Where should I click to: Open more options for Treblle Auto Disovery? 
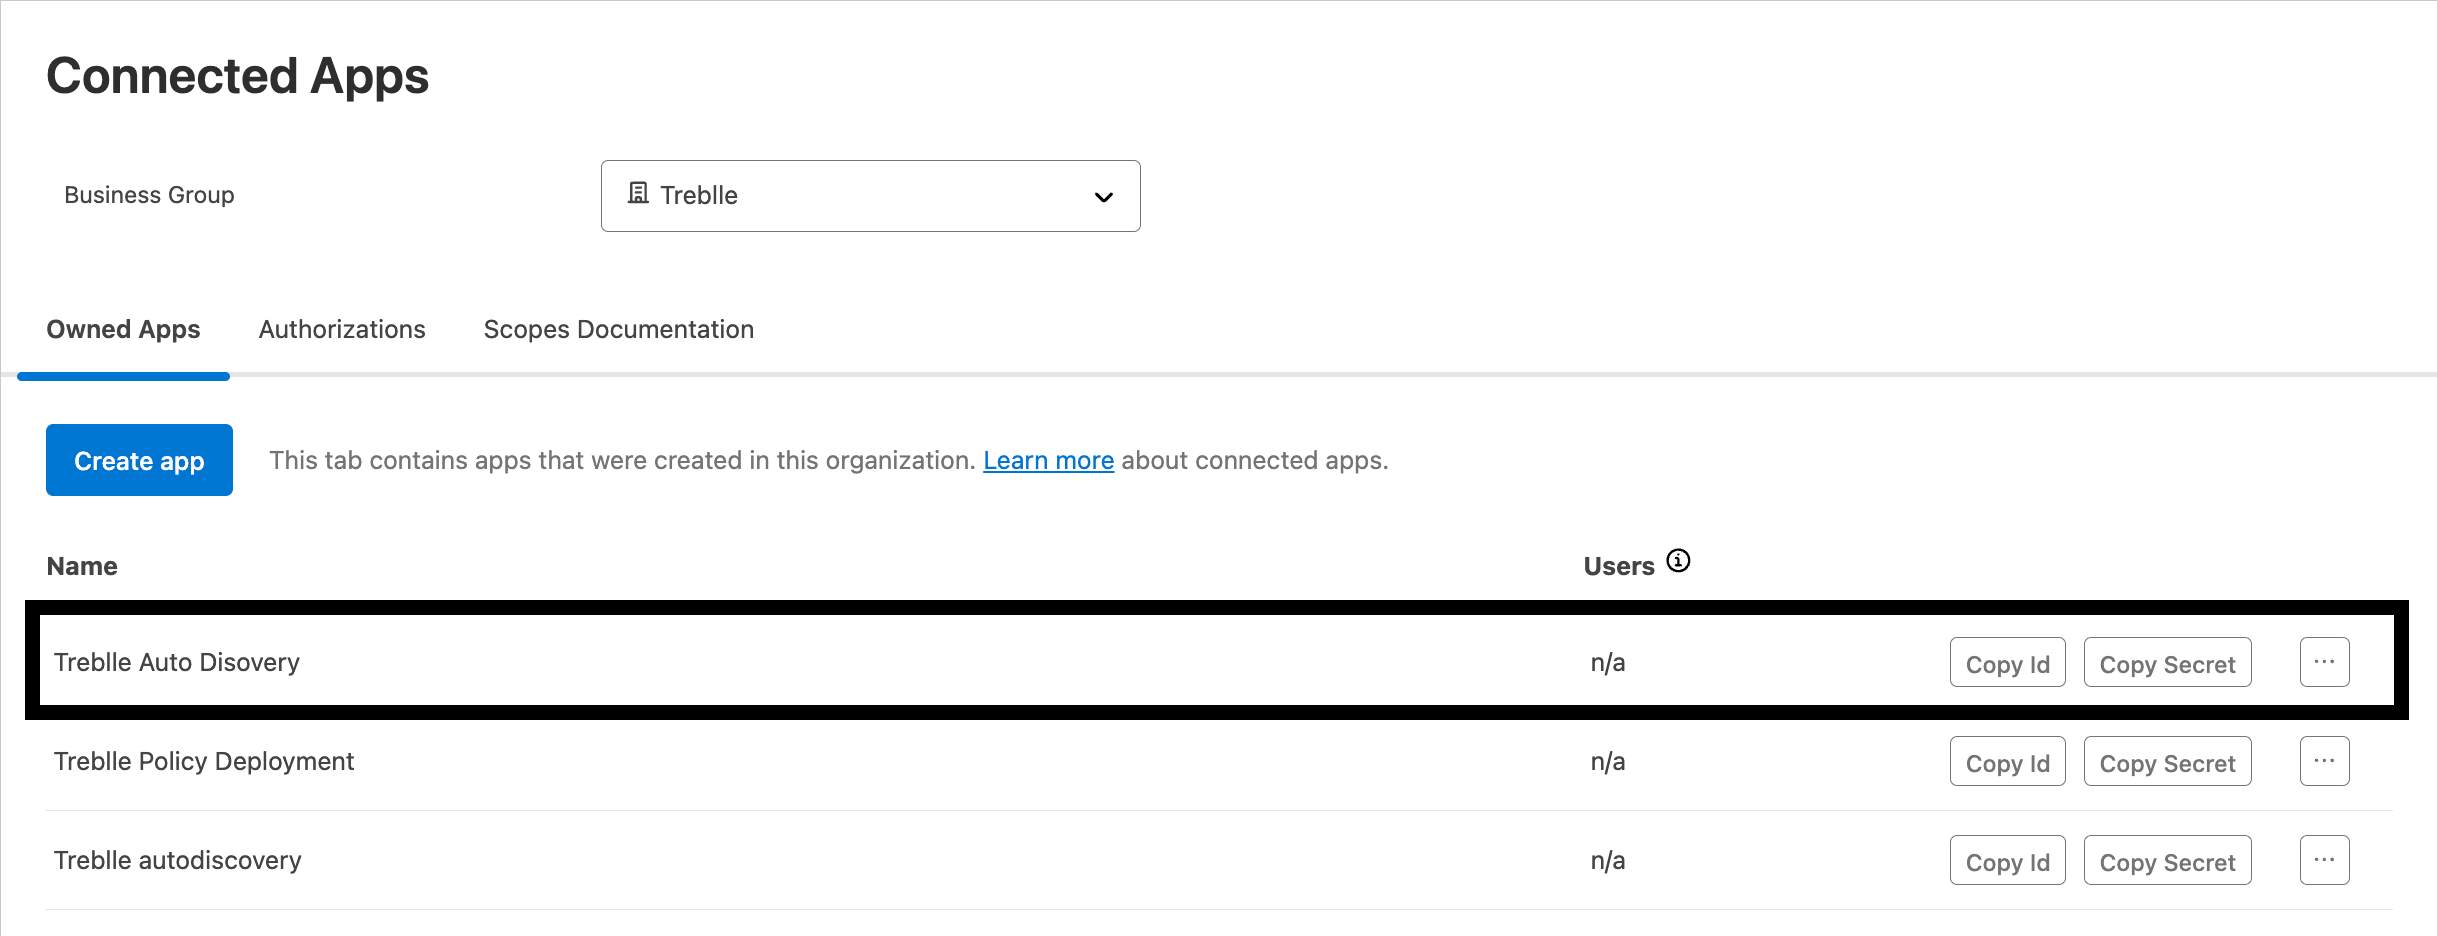coord(2323,662)
